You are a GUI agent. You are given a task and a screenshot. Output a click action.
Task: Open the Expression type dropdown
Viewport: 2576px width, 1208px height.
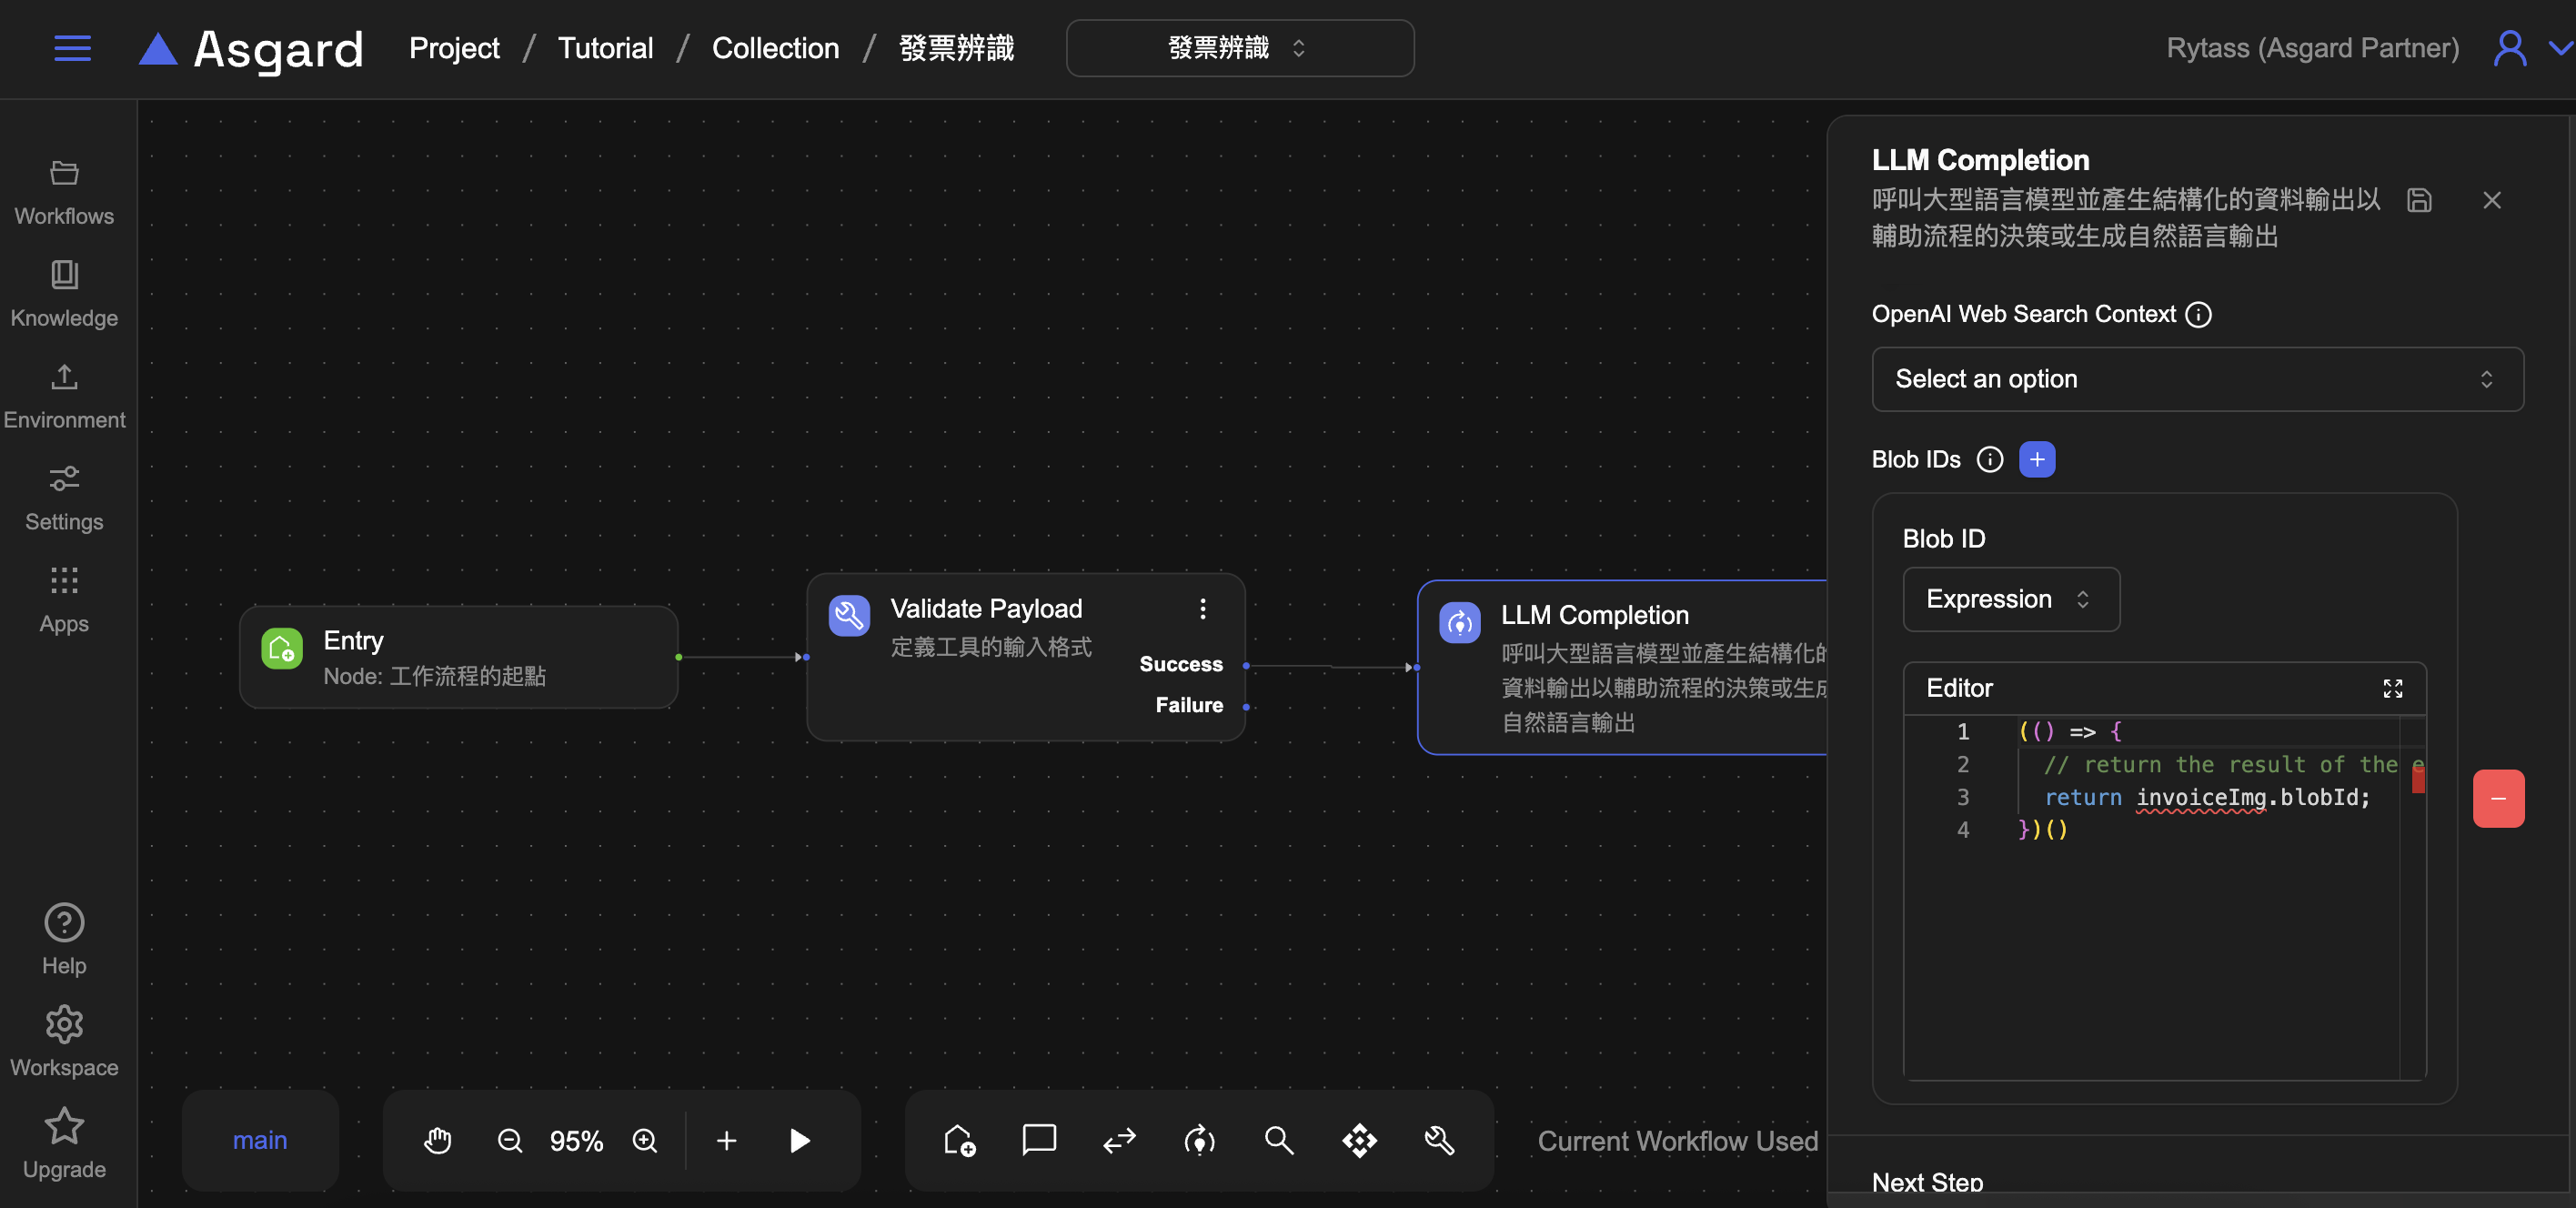[2010, 599]
